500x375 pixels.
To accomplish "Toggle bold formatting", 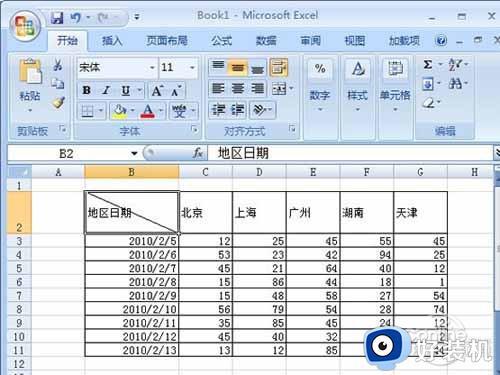I will pyautogui.click(x=87, y=90).
